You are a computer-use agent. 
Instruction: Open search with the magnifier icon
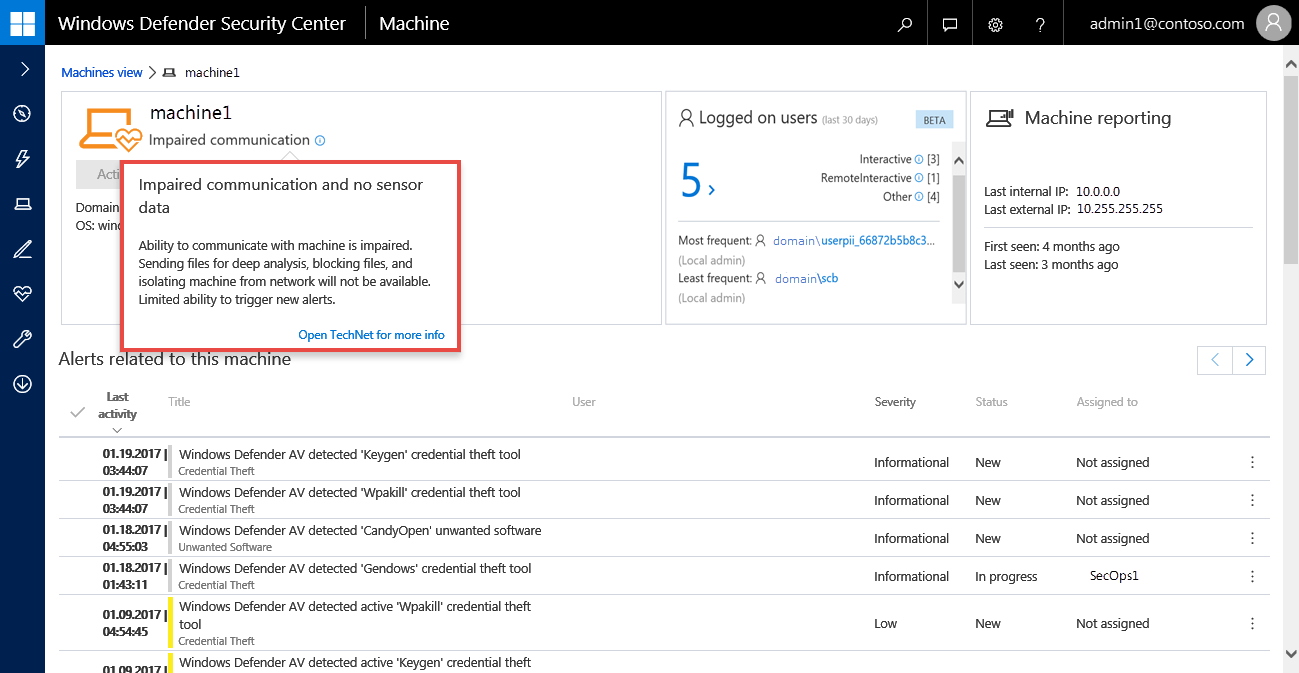coord(905,24)
